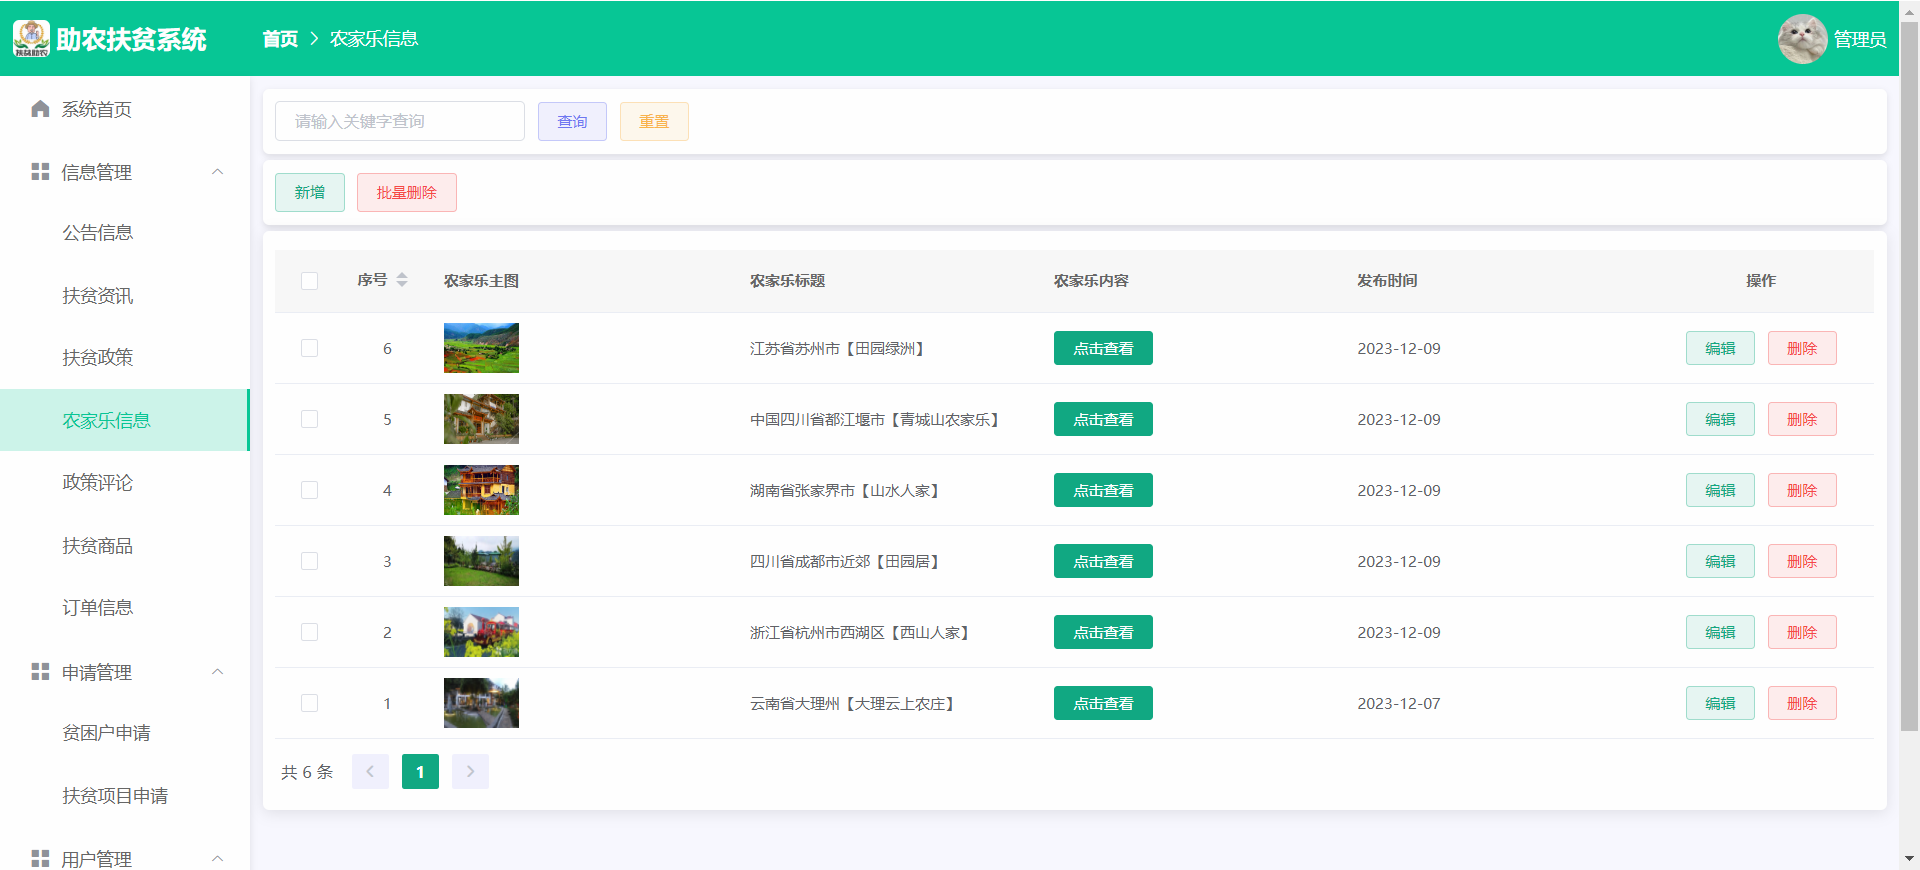The height and width of the screenshot is (870, 1920).
Task: Tick the select-all checkbox in the table header
Action: (310, 281)
